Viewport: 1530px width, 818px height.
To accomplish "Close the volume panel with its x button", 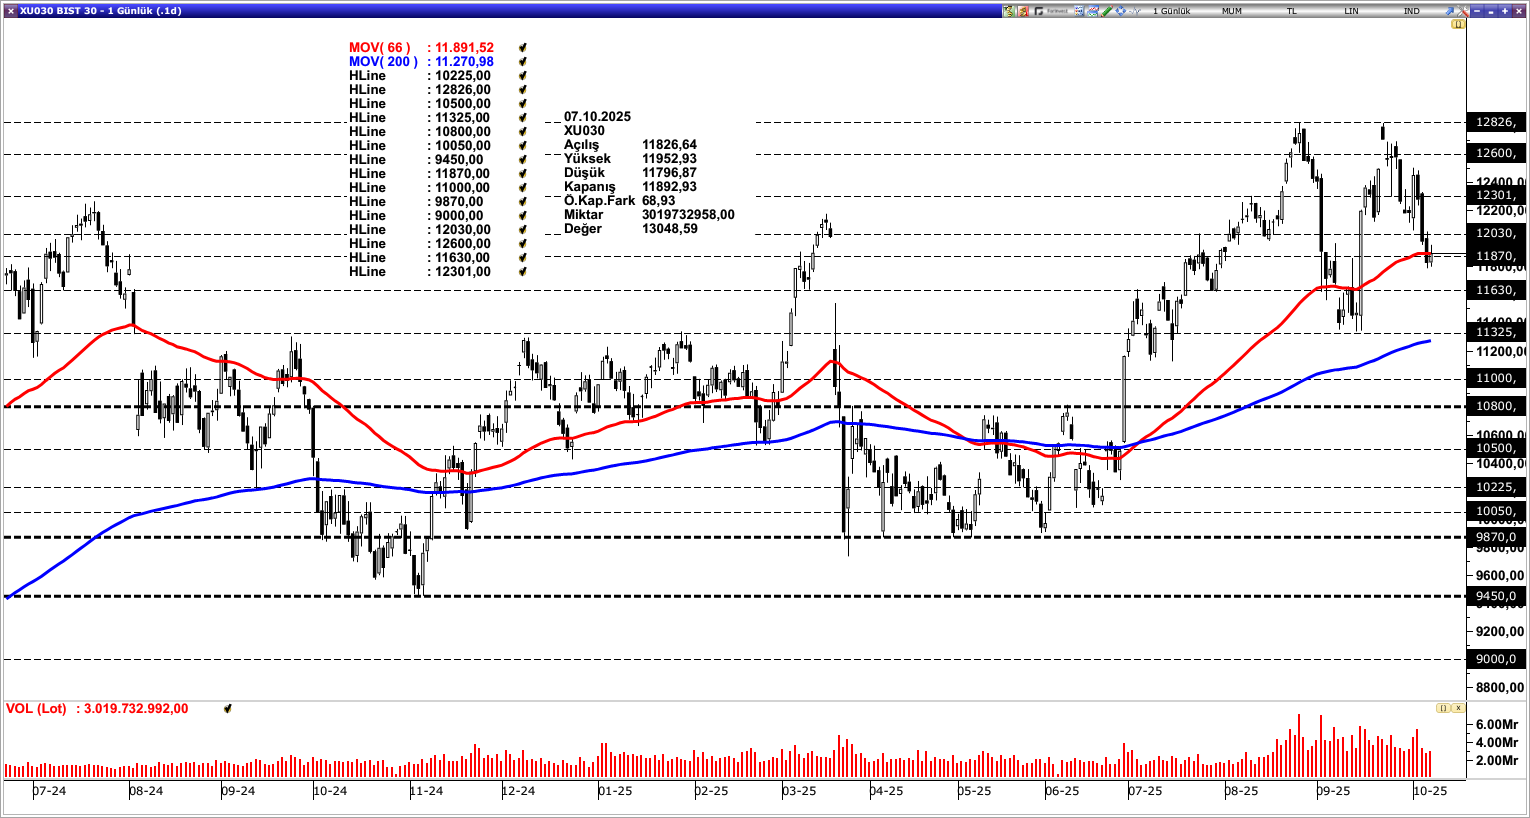I will (x=1458, y=708).
